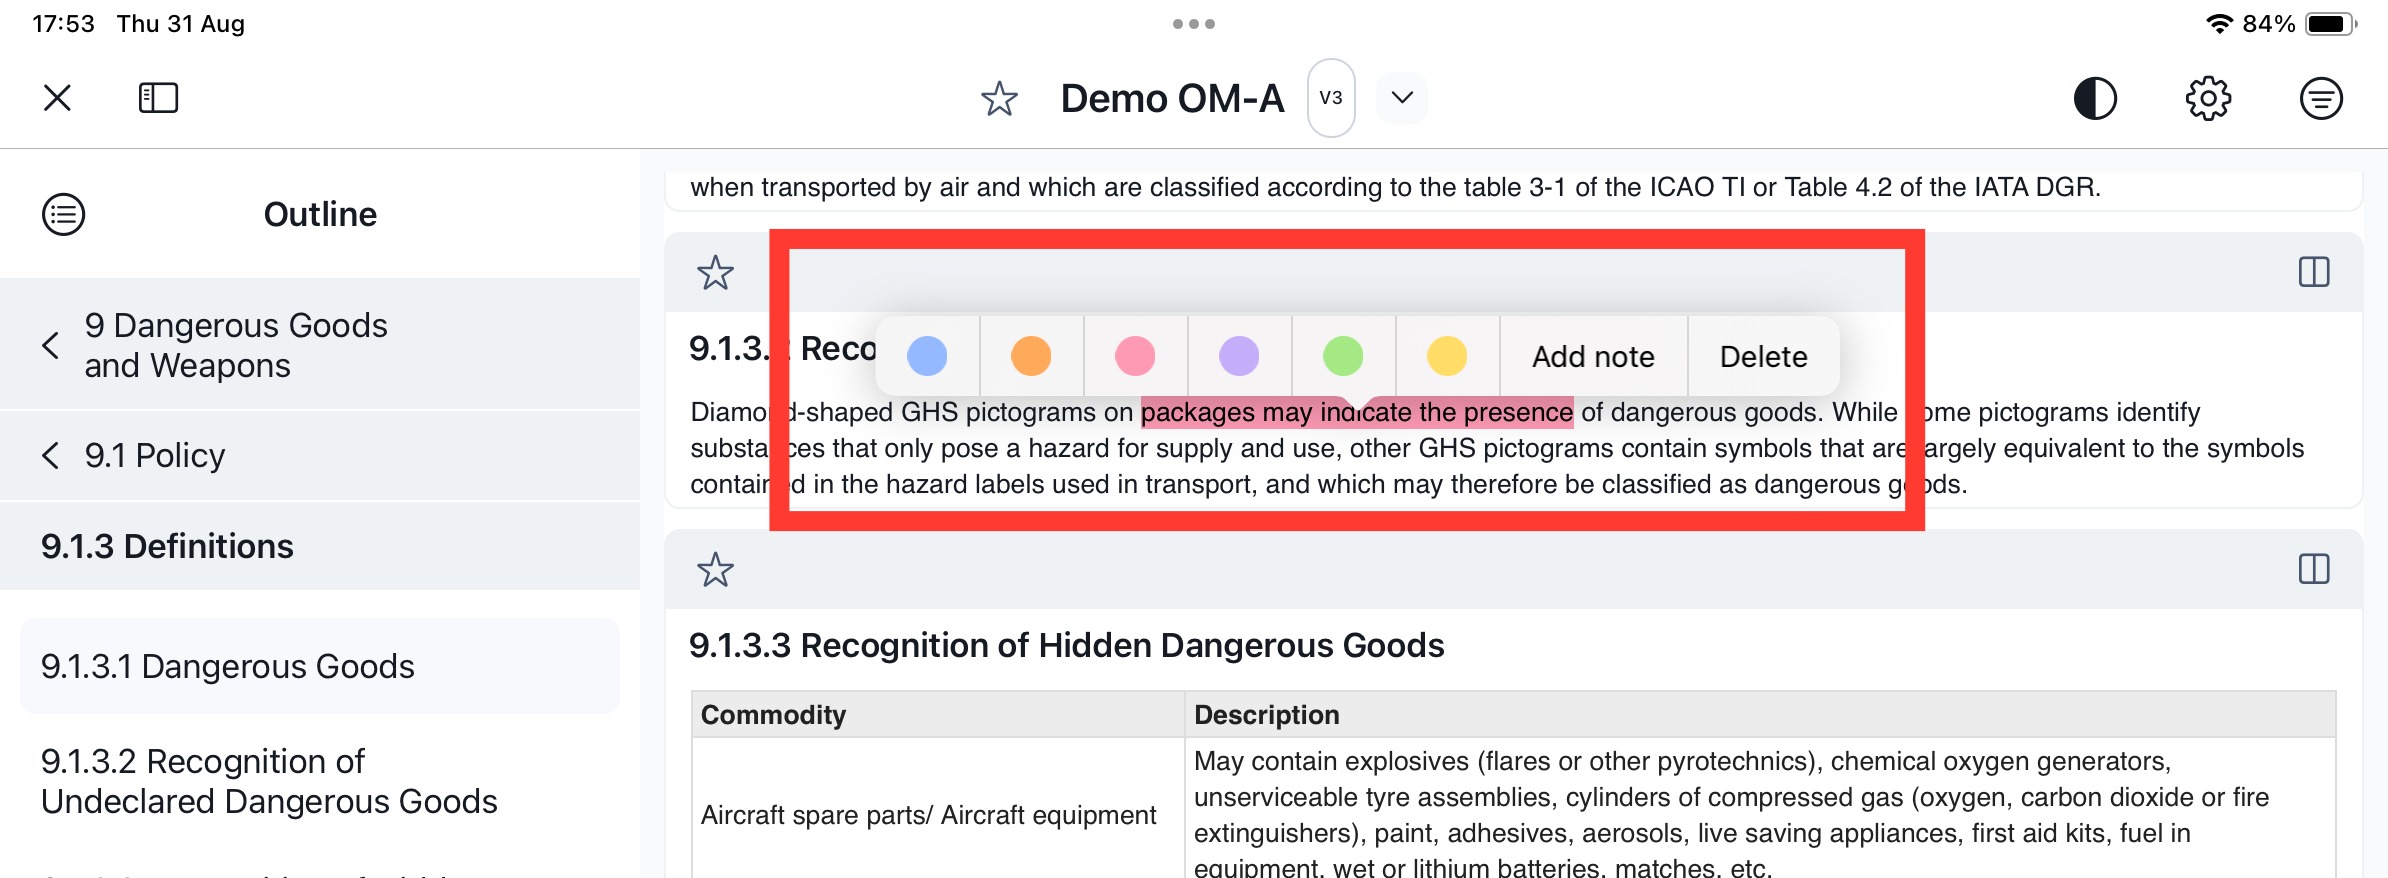This screenshot has width=2388, height=878.
Task: Open split view for section 9.1.3.2
Action: [2313, 272]
